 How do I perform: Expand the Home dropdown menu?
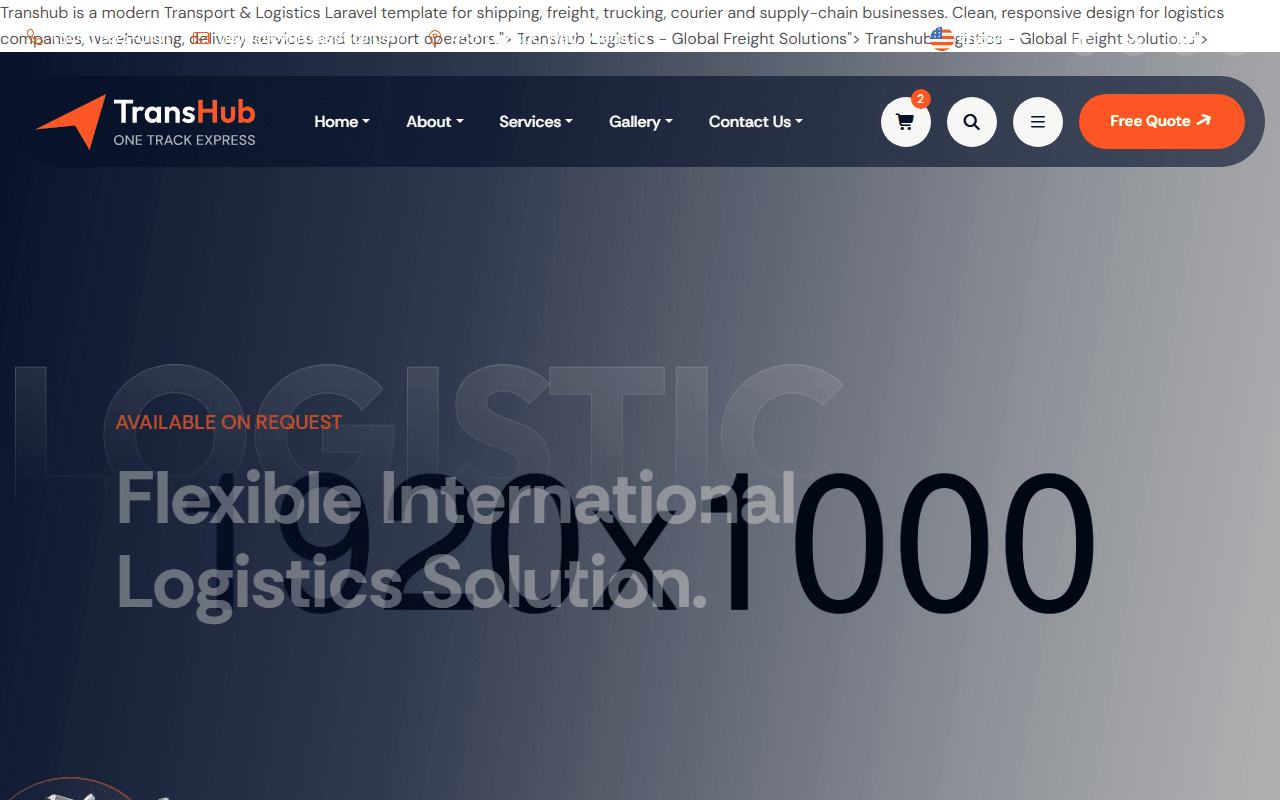click(342, 122)
